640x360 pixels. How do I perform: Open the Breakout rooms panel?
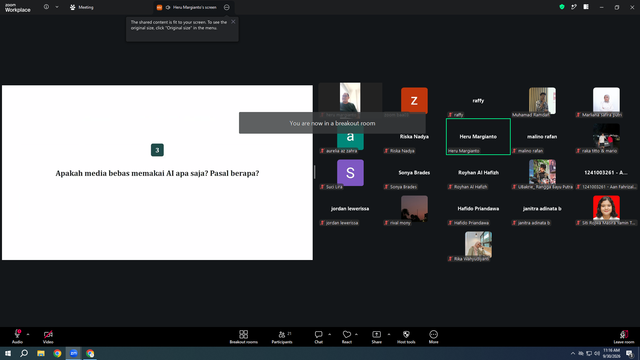click(x=243, y=337)
